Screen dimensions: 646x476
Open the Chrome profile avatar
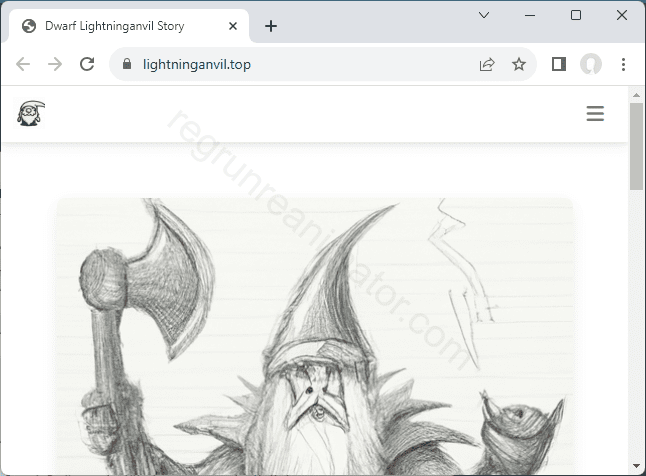(591, 64)
